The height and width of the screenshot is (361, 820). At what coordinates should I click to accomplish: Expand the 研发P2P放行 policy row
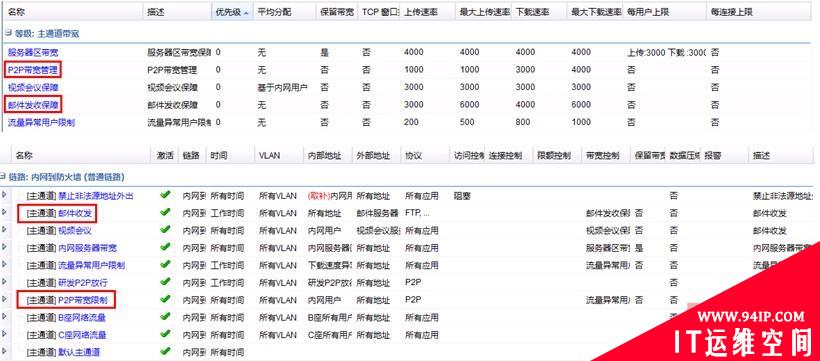click(5, 282)
